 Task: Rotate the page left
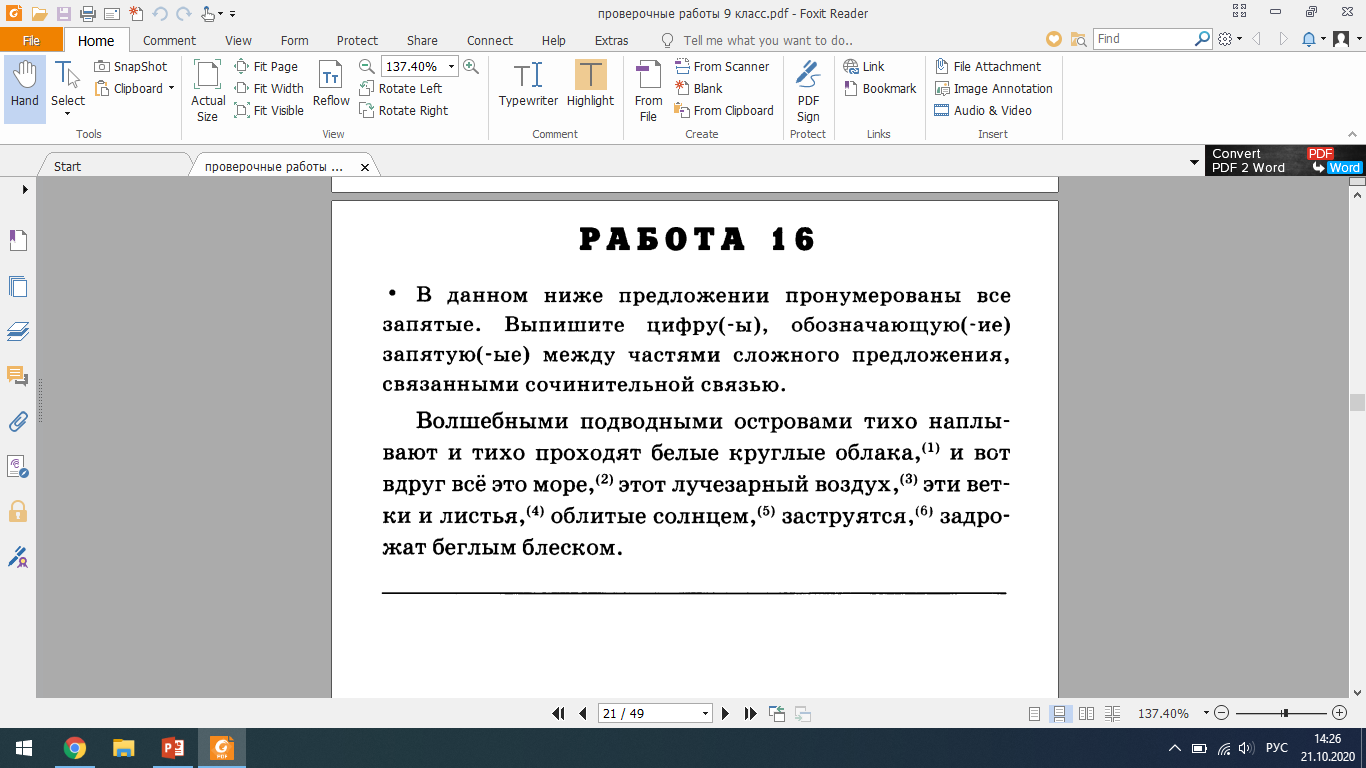point(400,88)
